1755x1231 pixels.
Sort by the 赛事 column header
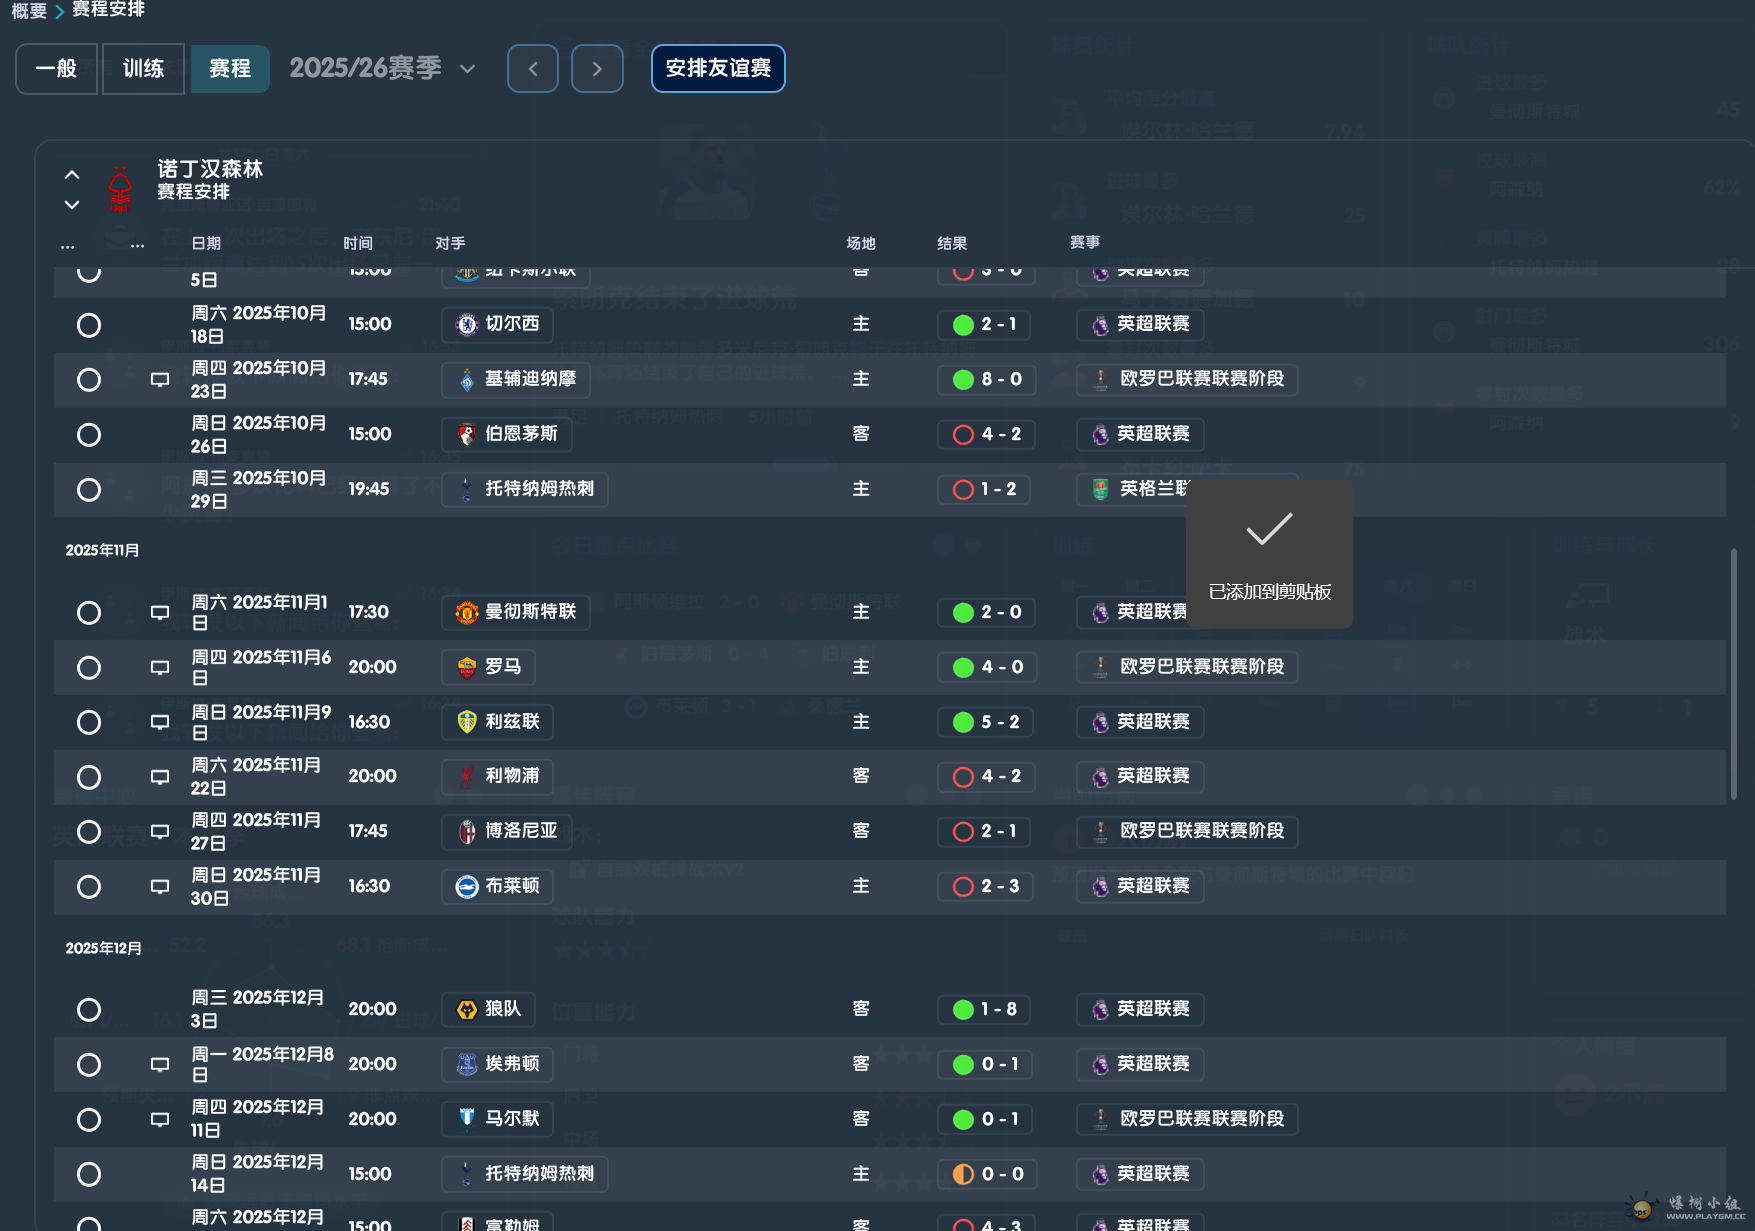pyautogui.click(x=1085, y=242)
